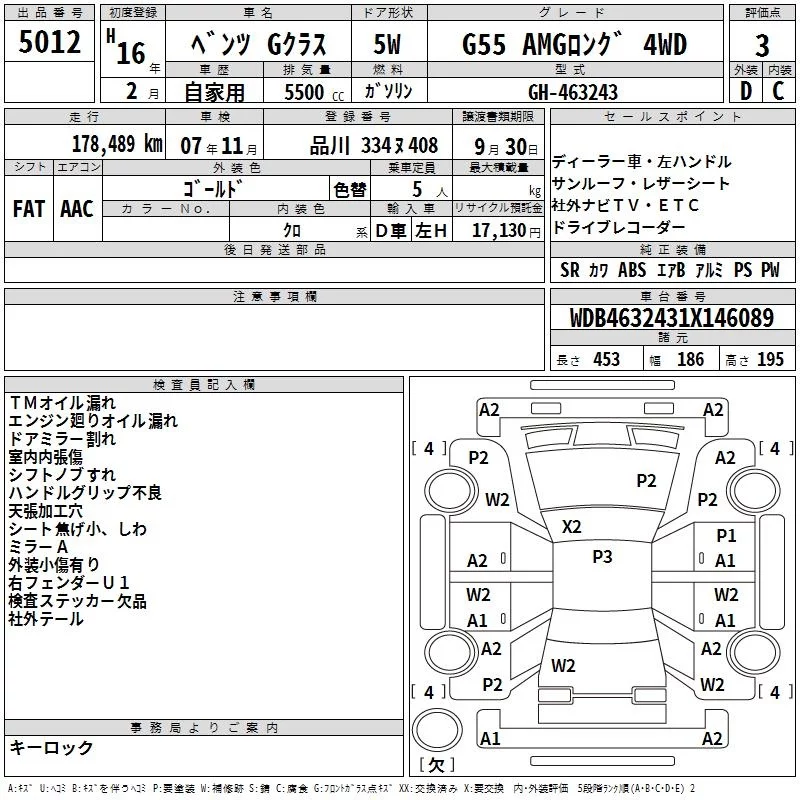Click the interior color クロ
This screenshot has width=800, height=800.
tap(292, 231)
